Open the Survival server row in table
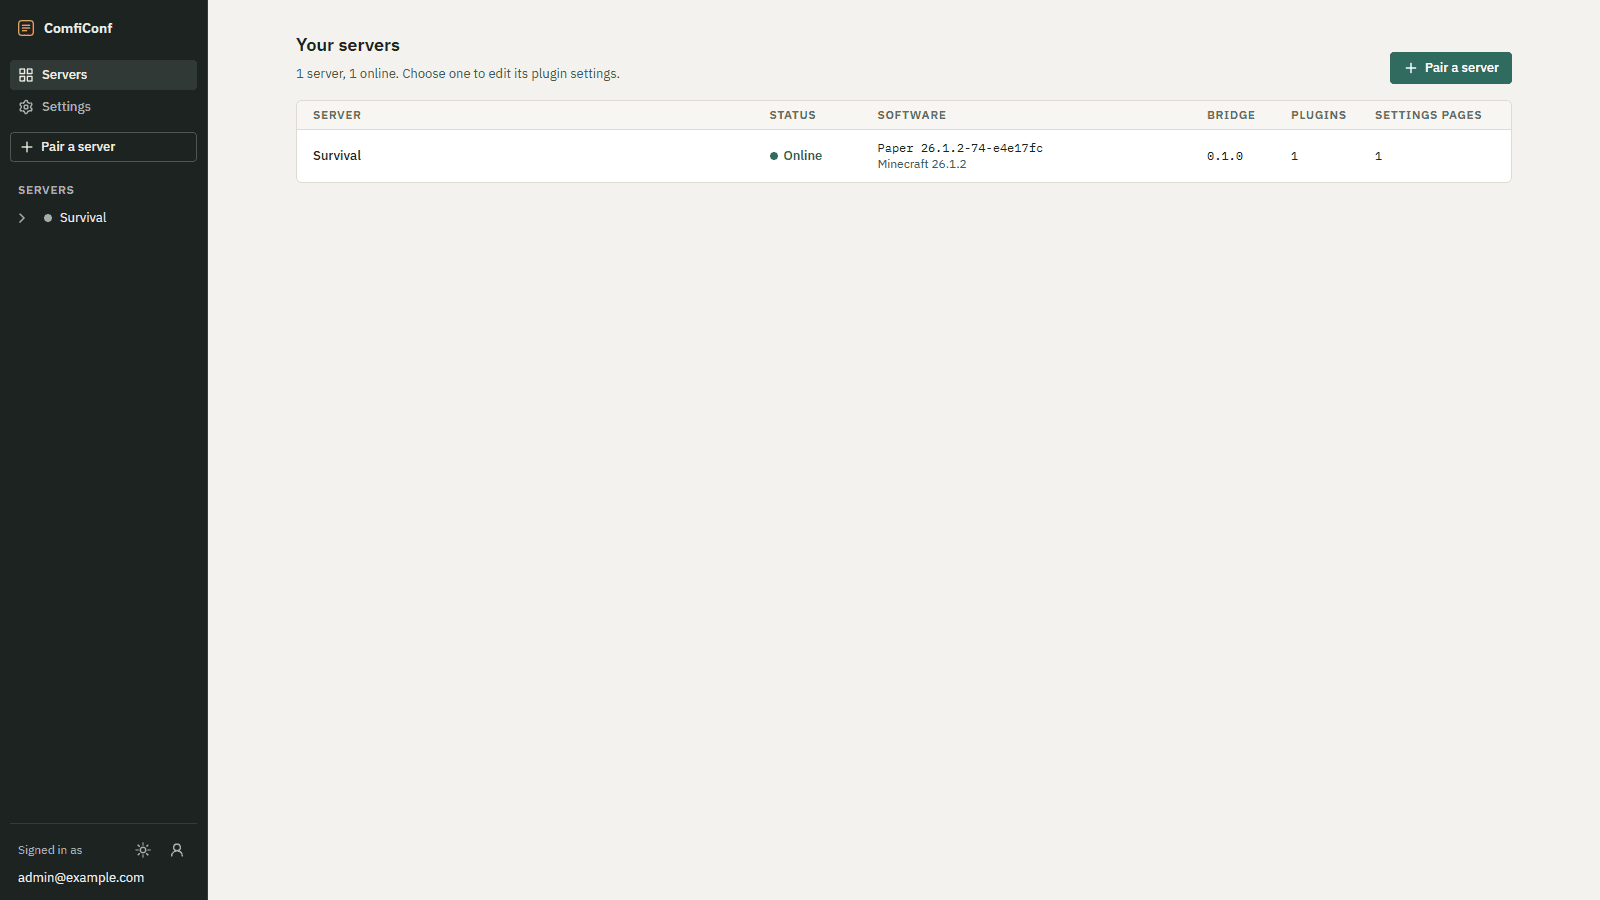The image size is (1600, 900). [903, 156]
